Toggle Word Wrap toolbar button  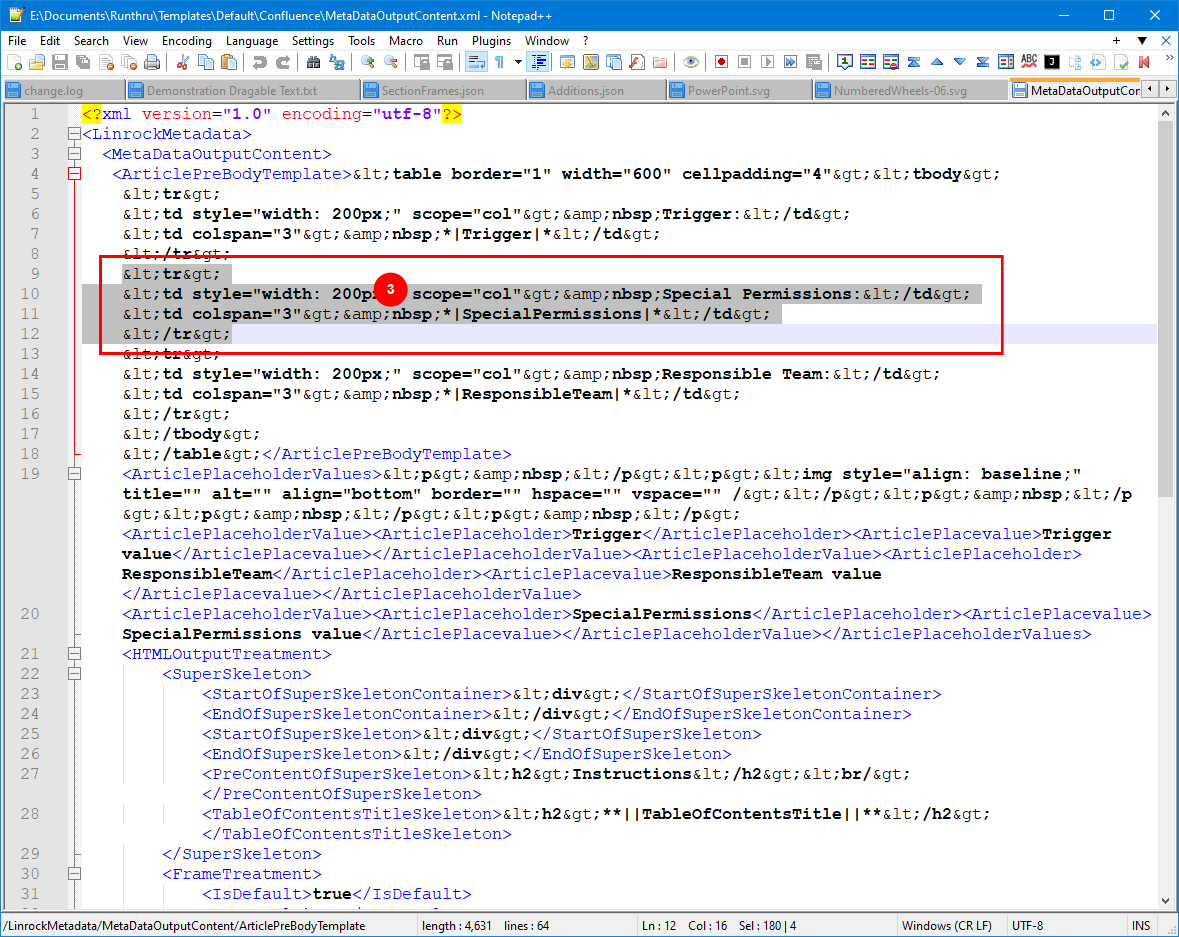tap(477, 62)
